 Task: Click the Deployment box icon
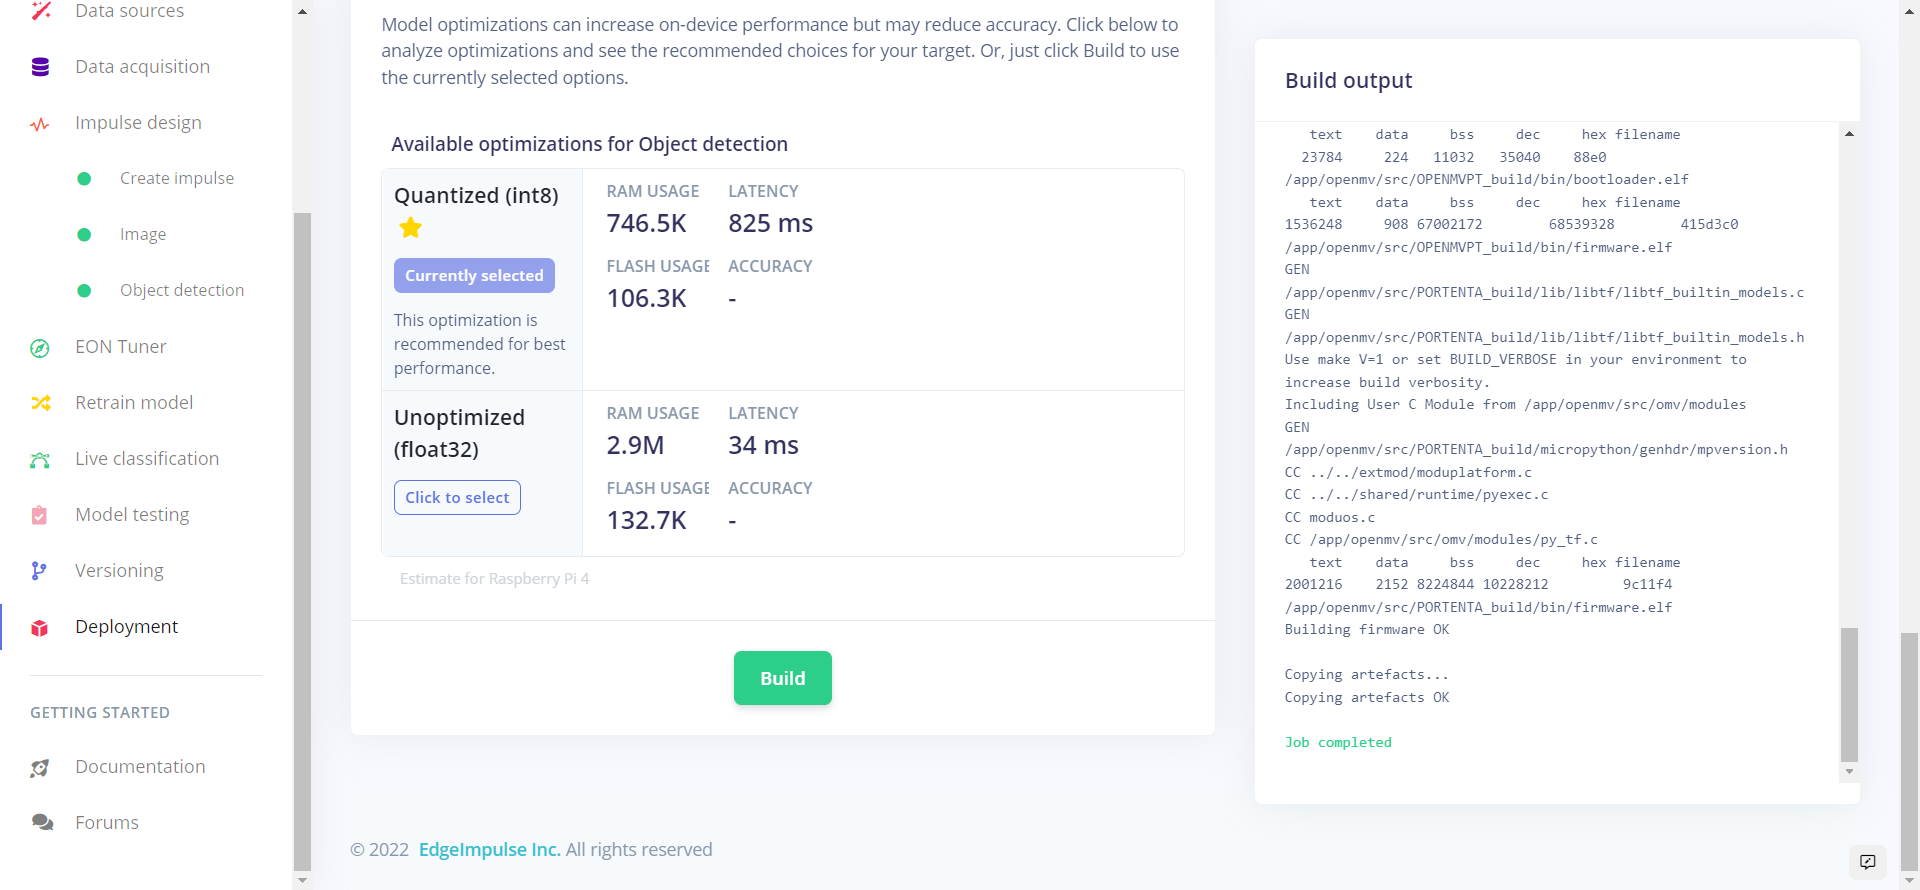(40, 628)
